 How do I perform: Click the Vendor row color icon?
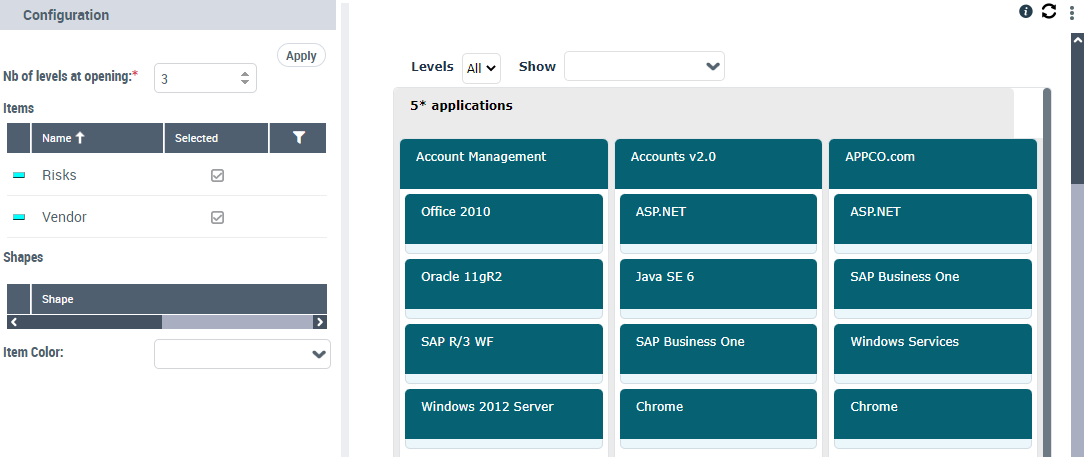(x=19, y=217)
